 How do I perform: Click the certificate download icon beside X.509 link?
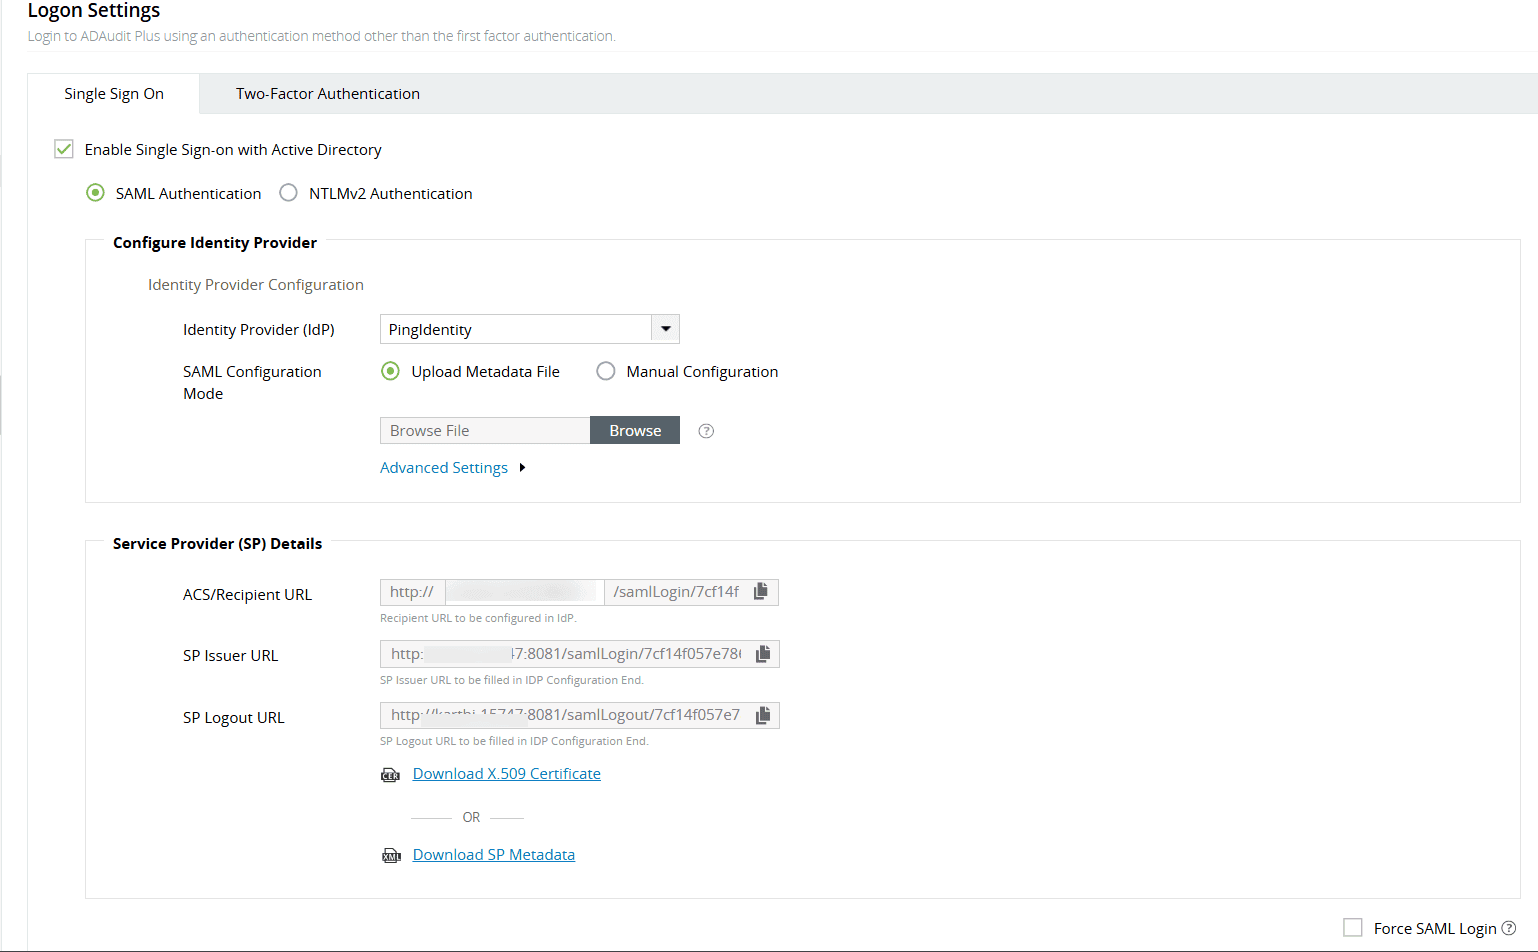click(391, 774)
